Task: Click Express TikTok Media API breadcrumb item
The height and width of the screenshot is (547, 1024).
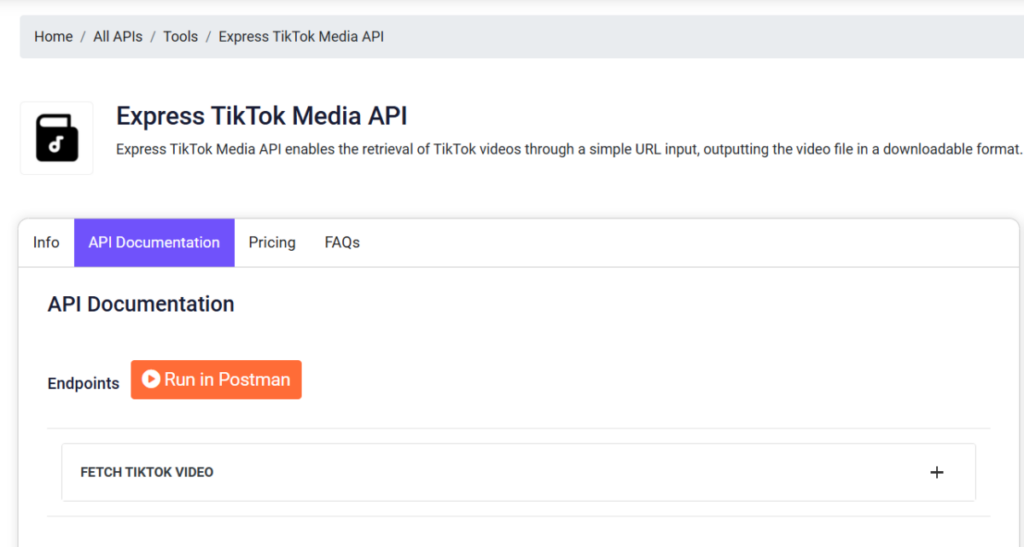Action: coord(301,37)
